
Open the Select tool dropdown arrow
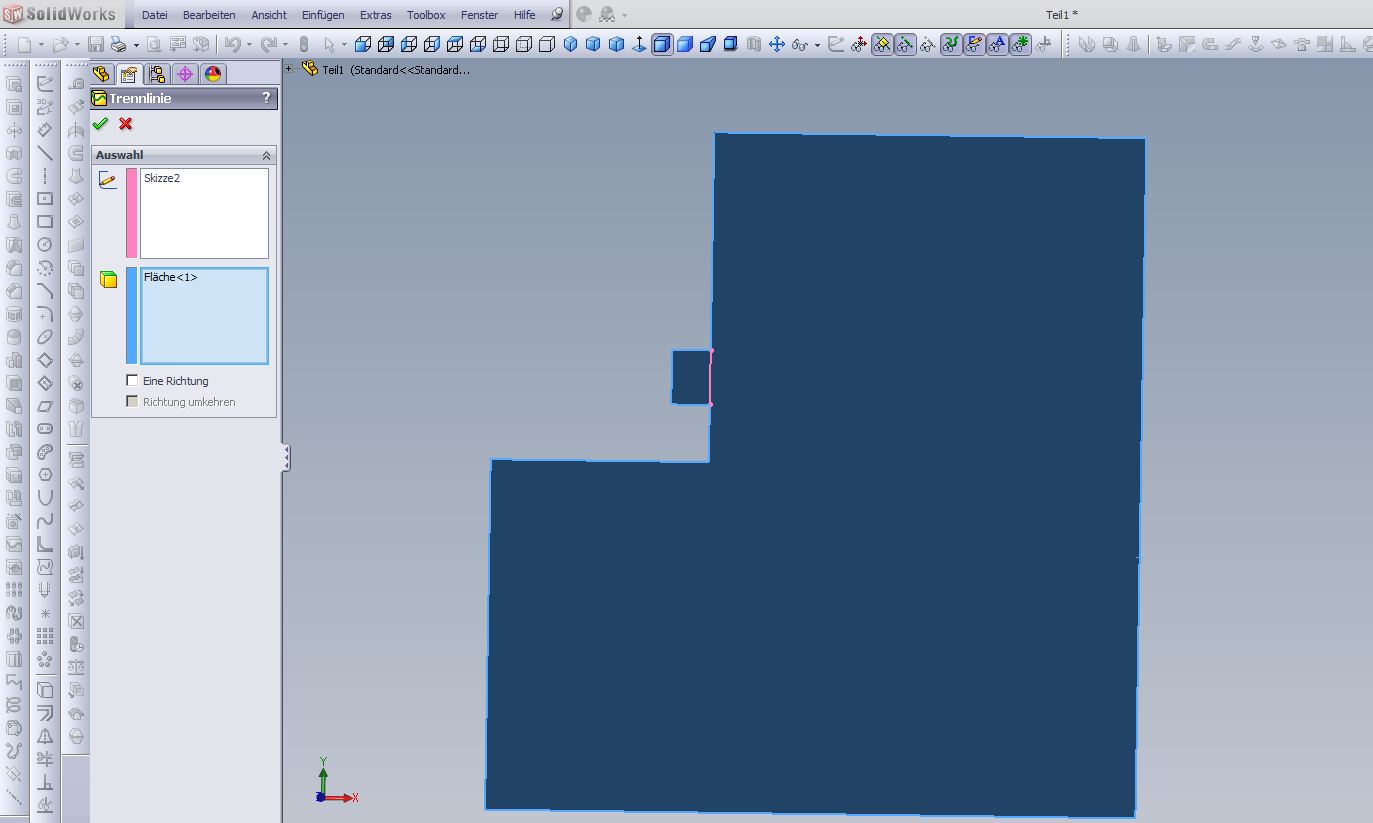[x=344, y=45]
